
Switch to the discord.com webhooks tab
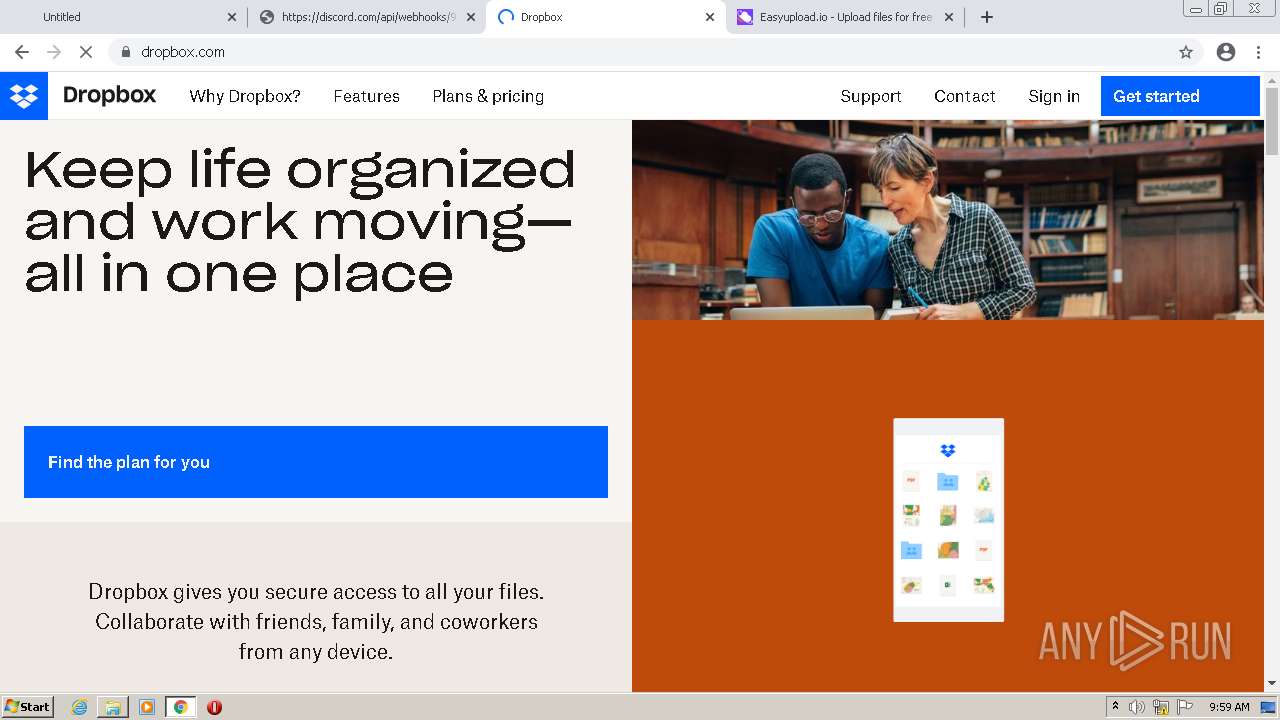[366, 17]
